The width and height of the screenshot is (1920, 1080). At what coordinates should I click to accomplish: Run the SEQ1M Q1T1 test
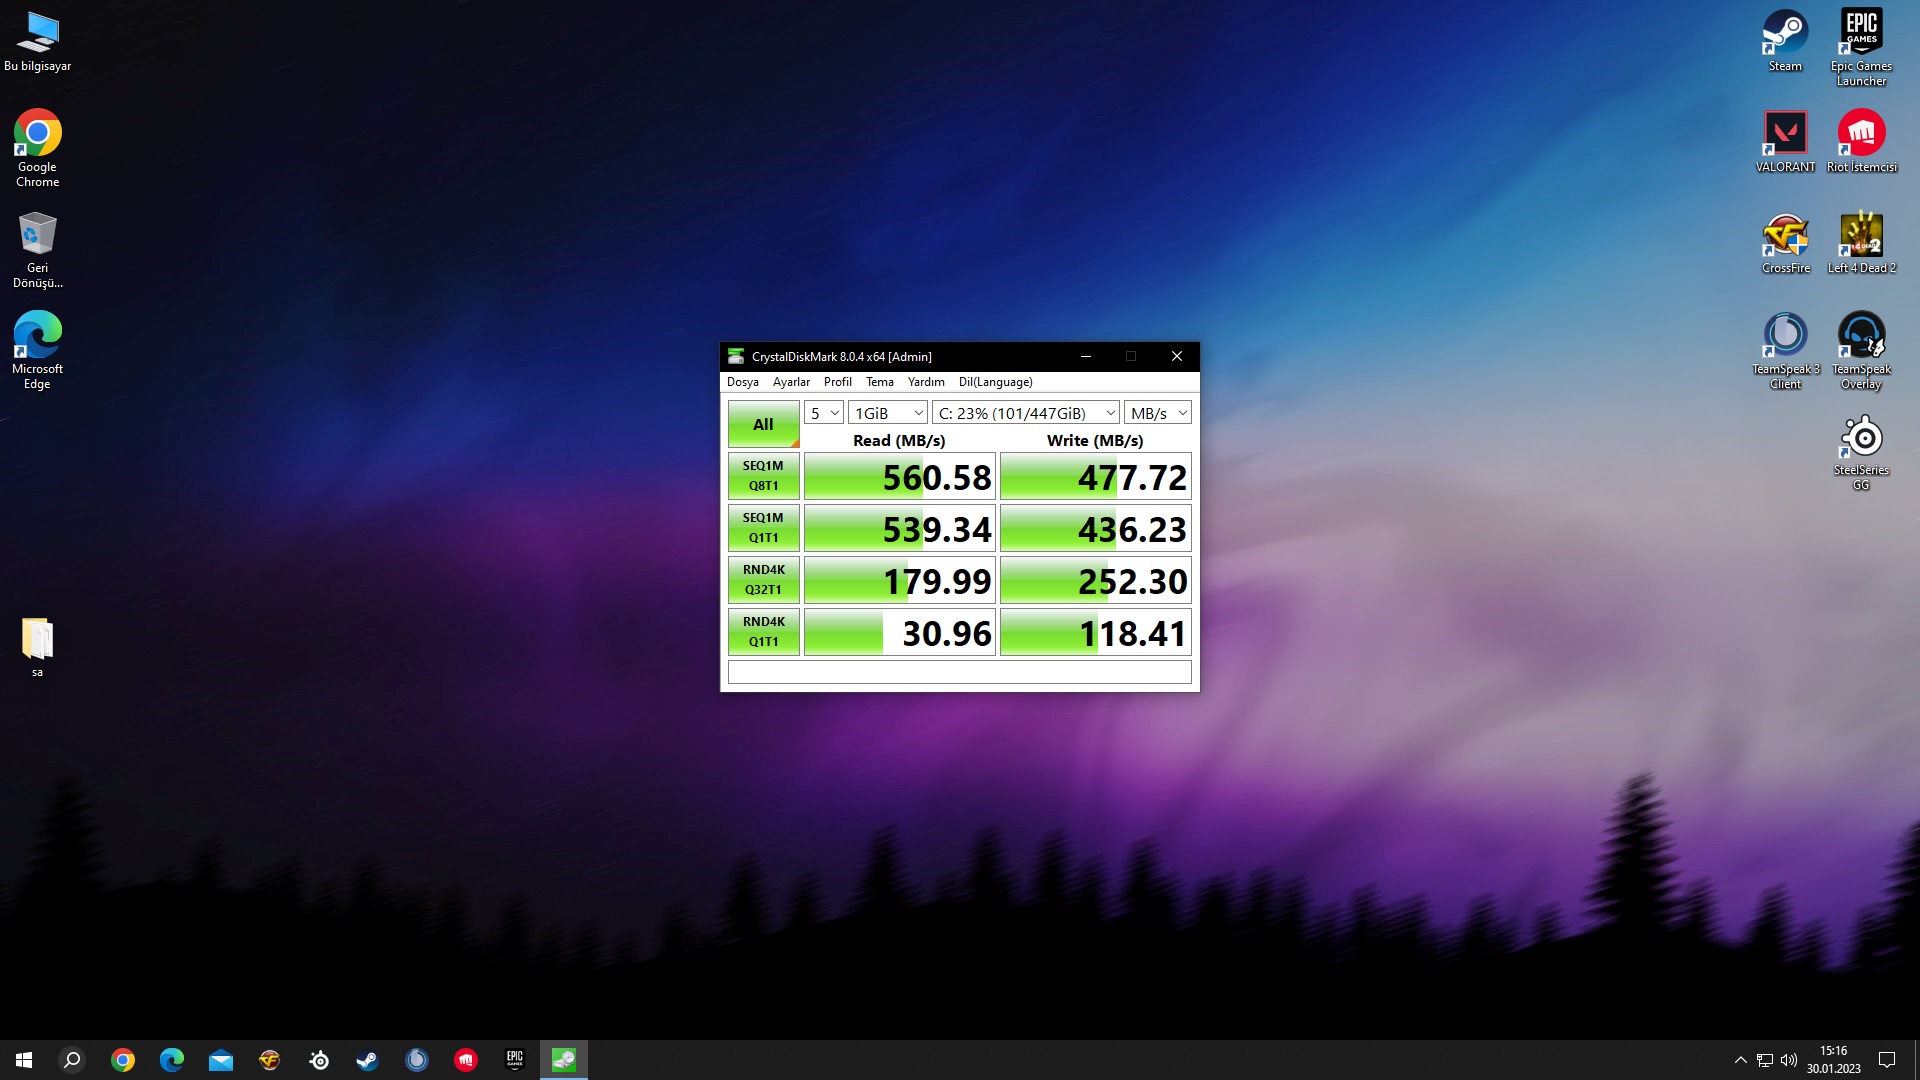(x=763, y=528)
